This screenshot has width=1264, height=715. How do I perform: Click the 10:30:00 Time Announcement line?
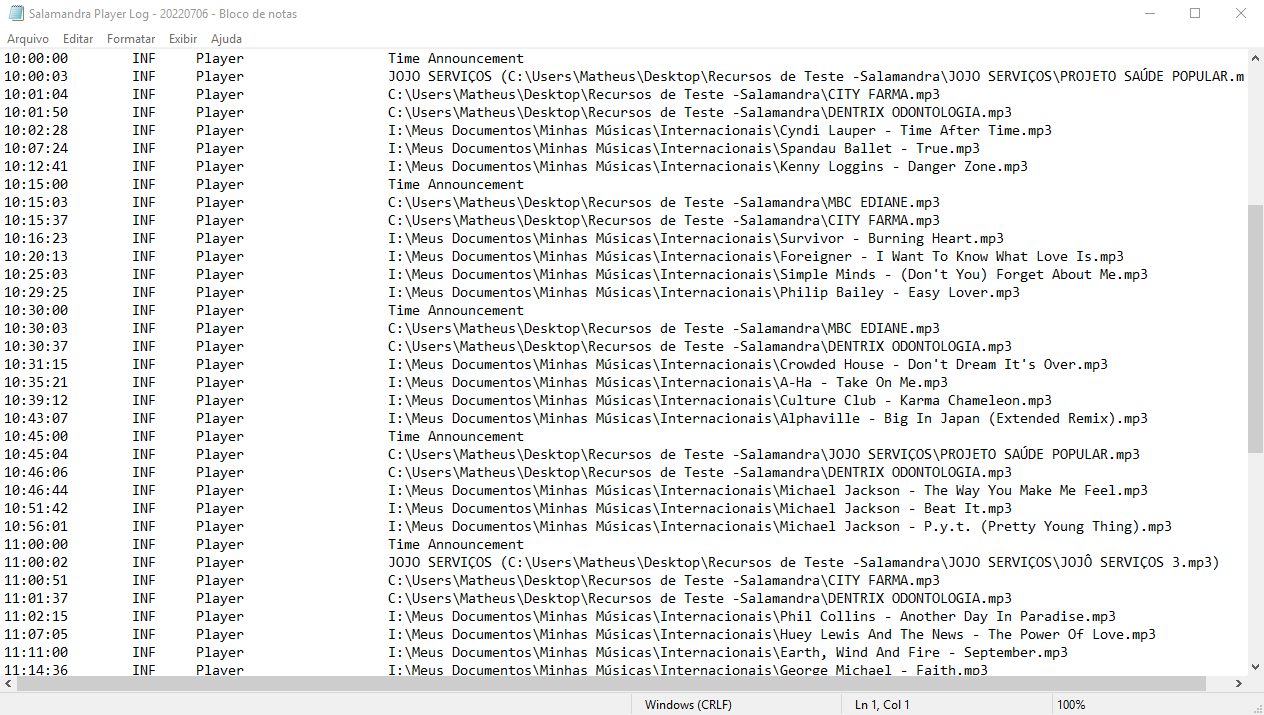[264, 311]
